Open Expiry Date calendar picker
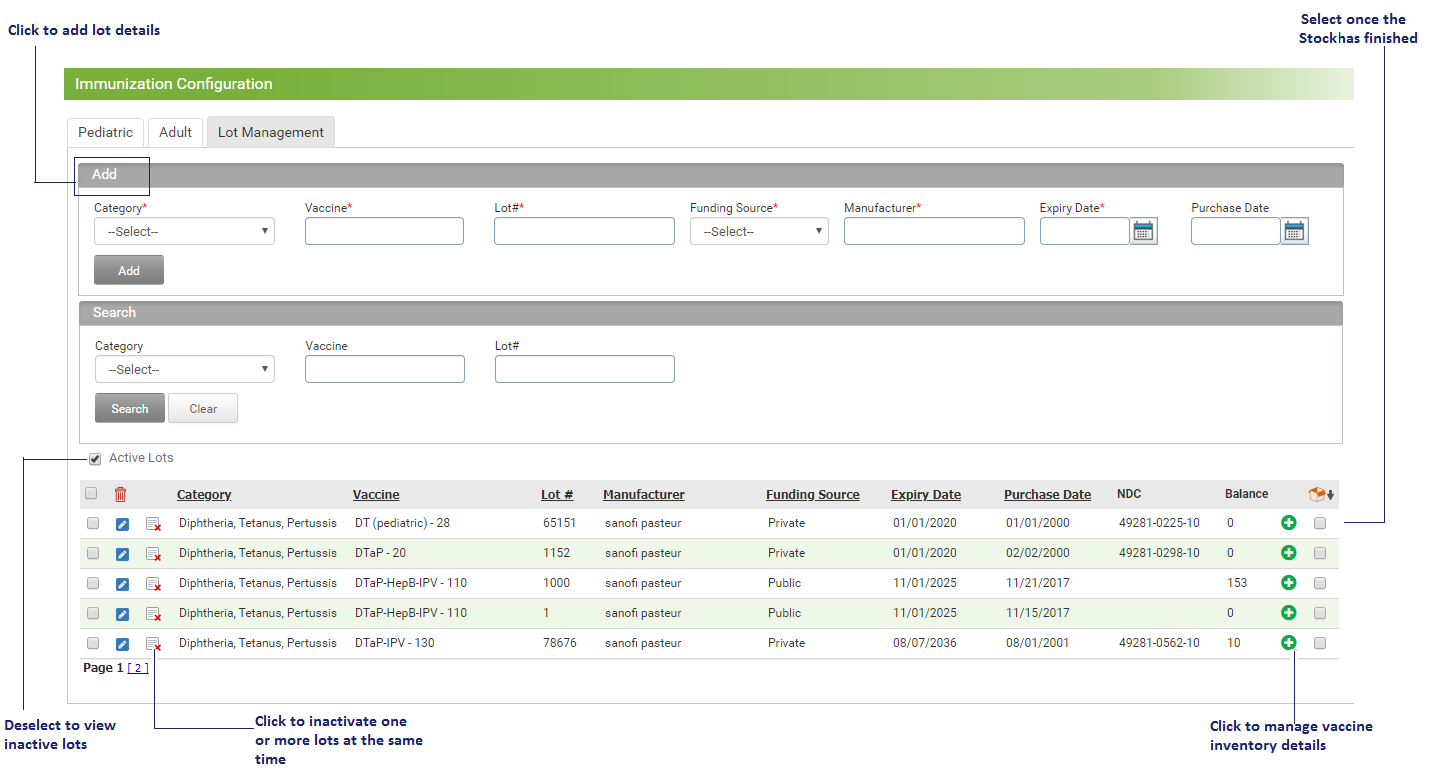1434x778 pixels. (1143, 231)
